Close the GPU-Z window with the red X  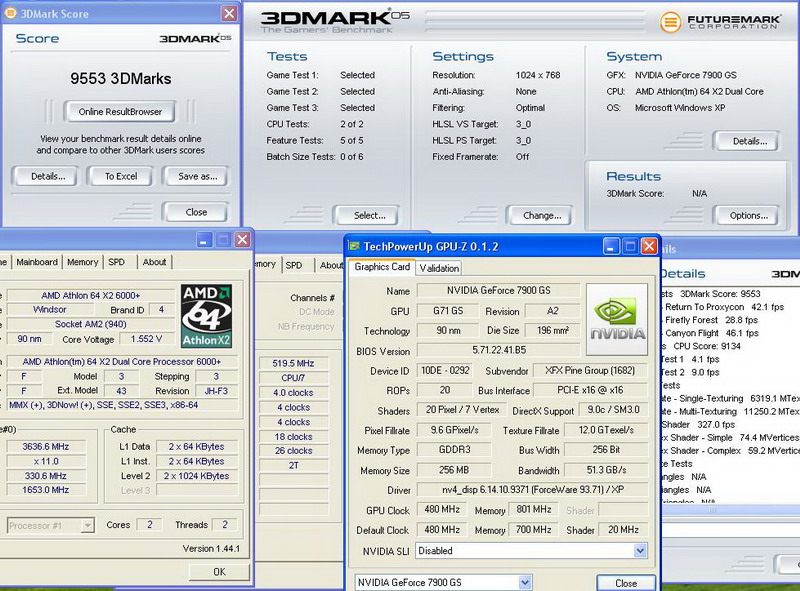coord(649,247)
